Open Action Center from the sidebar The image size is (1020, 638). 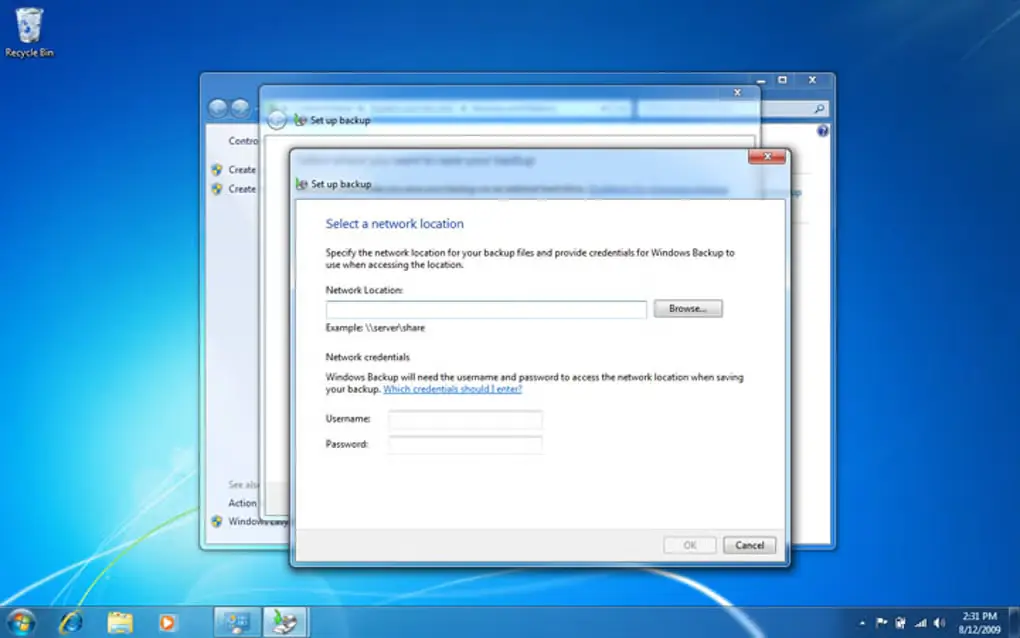pyautogui.click(x=243, y=503)
